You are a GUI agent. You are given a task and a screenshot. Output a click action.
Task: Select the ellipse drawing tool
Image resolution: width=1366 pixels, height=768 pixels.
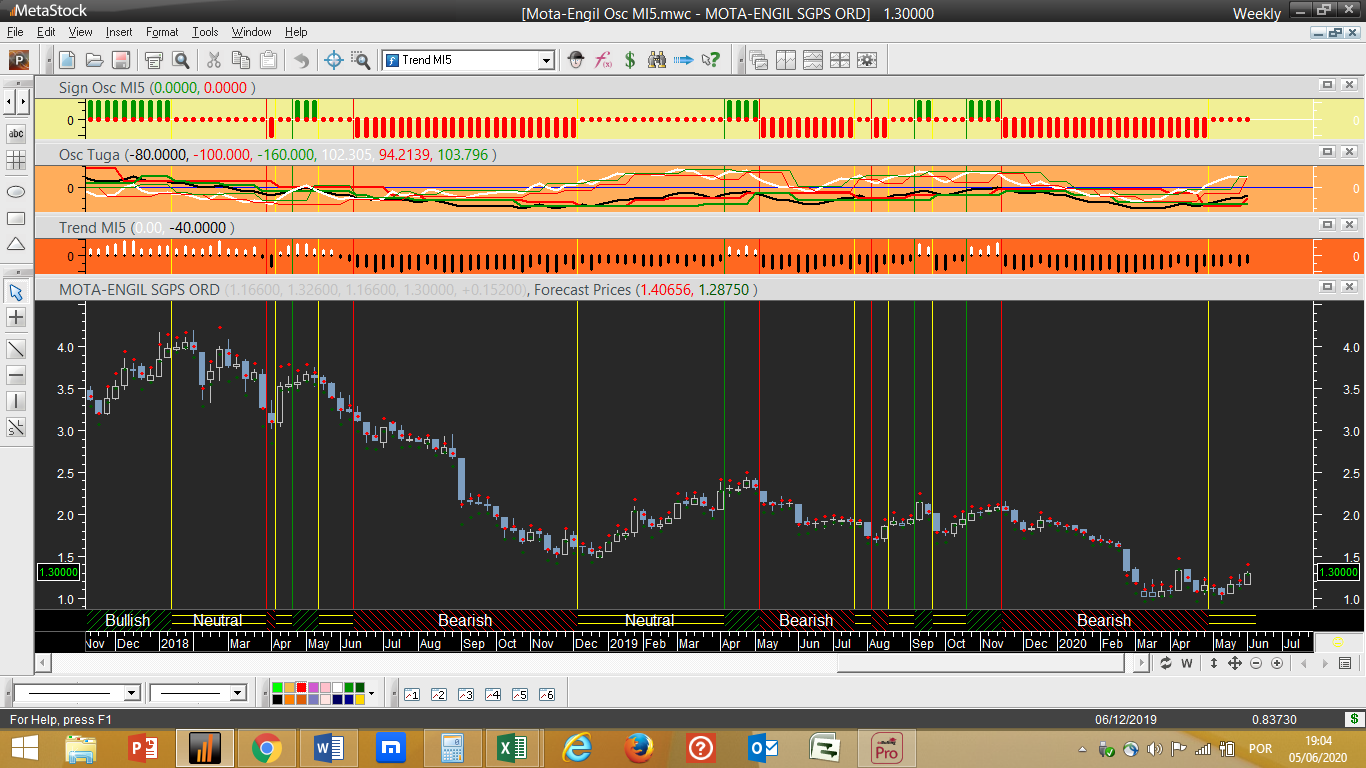tap(16, 190)
